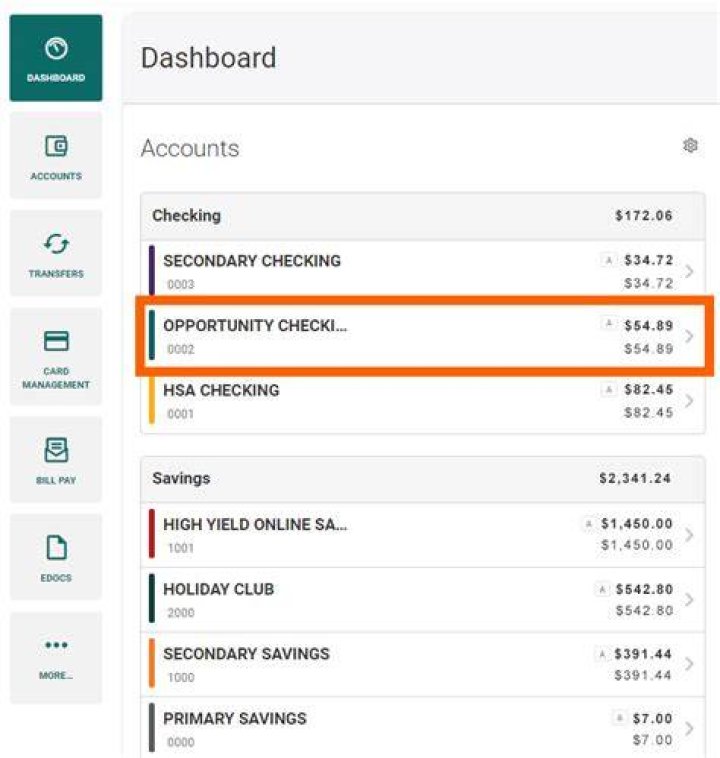Click the Primary Savings balance indicator icon
Image resolution: width=720 pixels, height=758 pixels.
619,718
